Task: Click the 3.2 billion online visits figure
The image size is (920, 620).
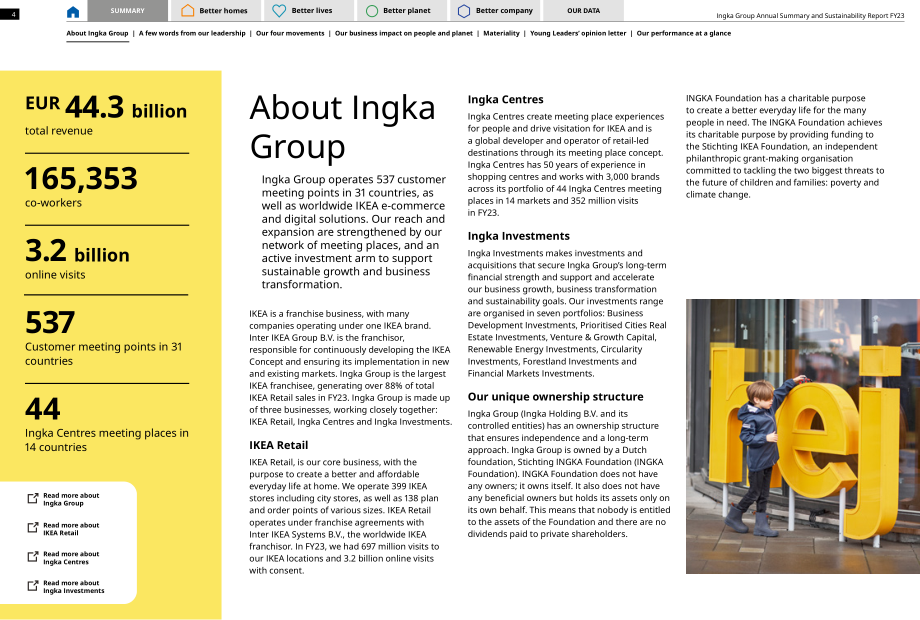Action: pos(77,252)
